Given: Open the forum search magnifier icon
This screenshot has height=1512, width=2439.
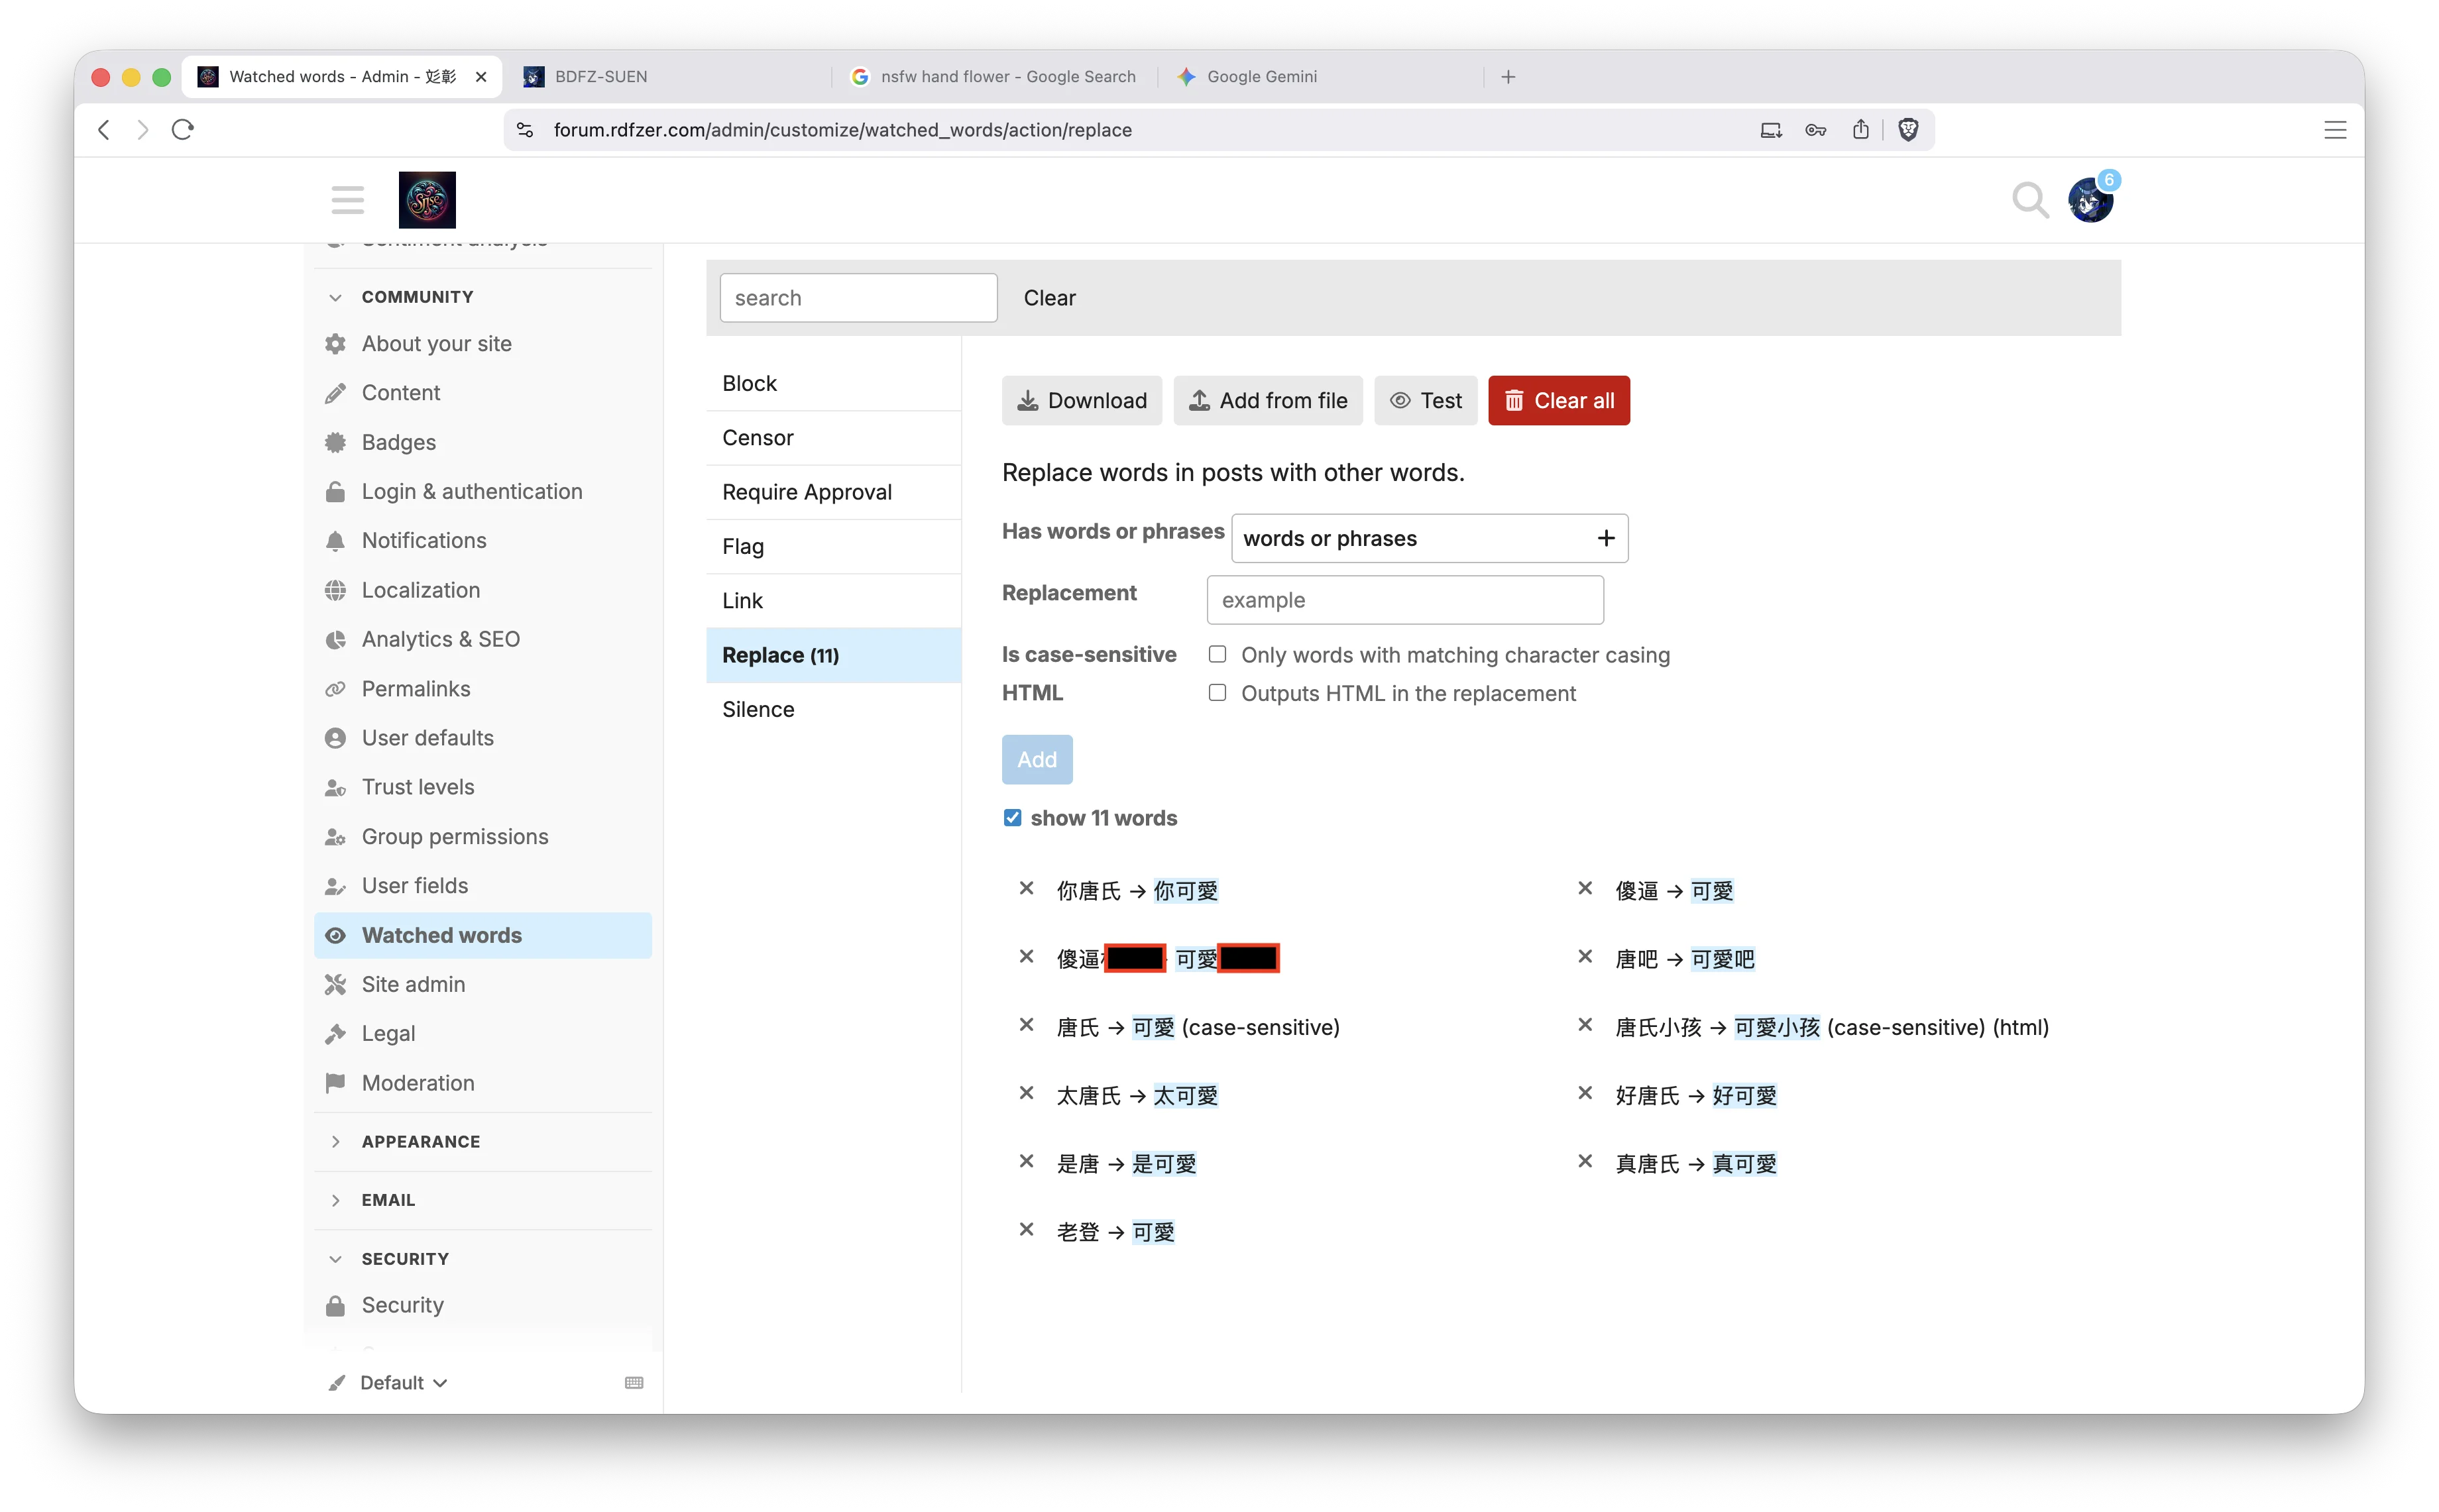Looking at the screenshot, I should 2030,200.
